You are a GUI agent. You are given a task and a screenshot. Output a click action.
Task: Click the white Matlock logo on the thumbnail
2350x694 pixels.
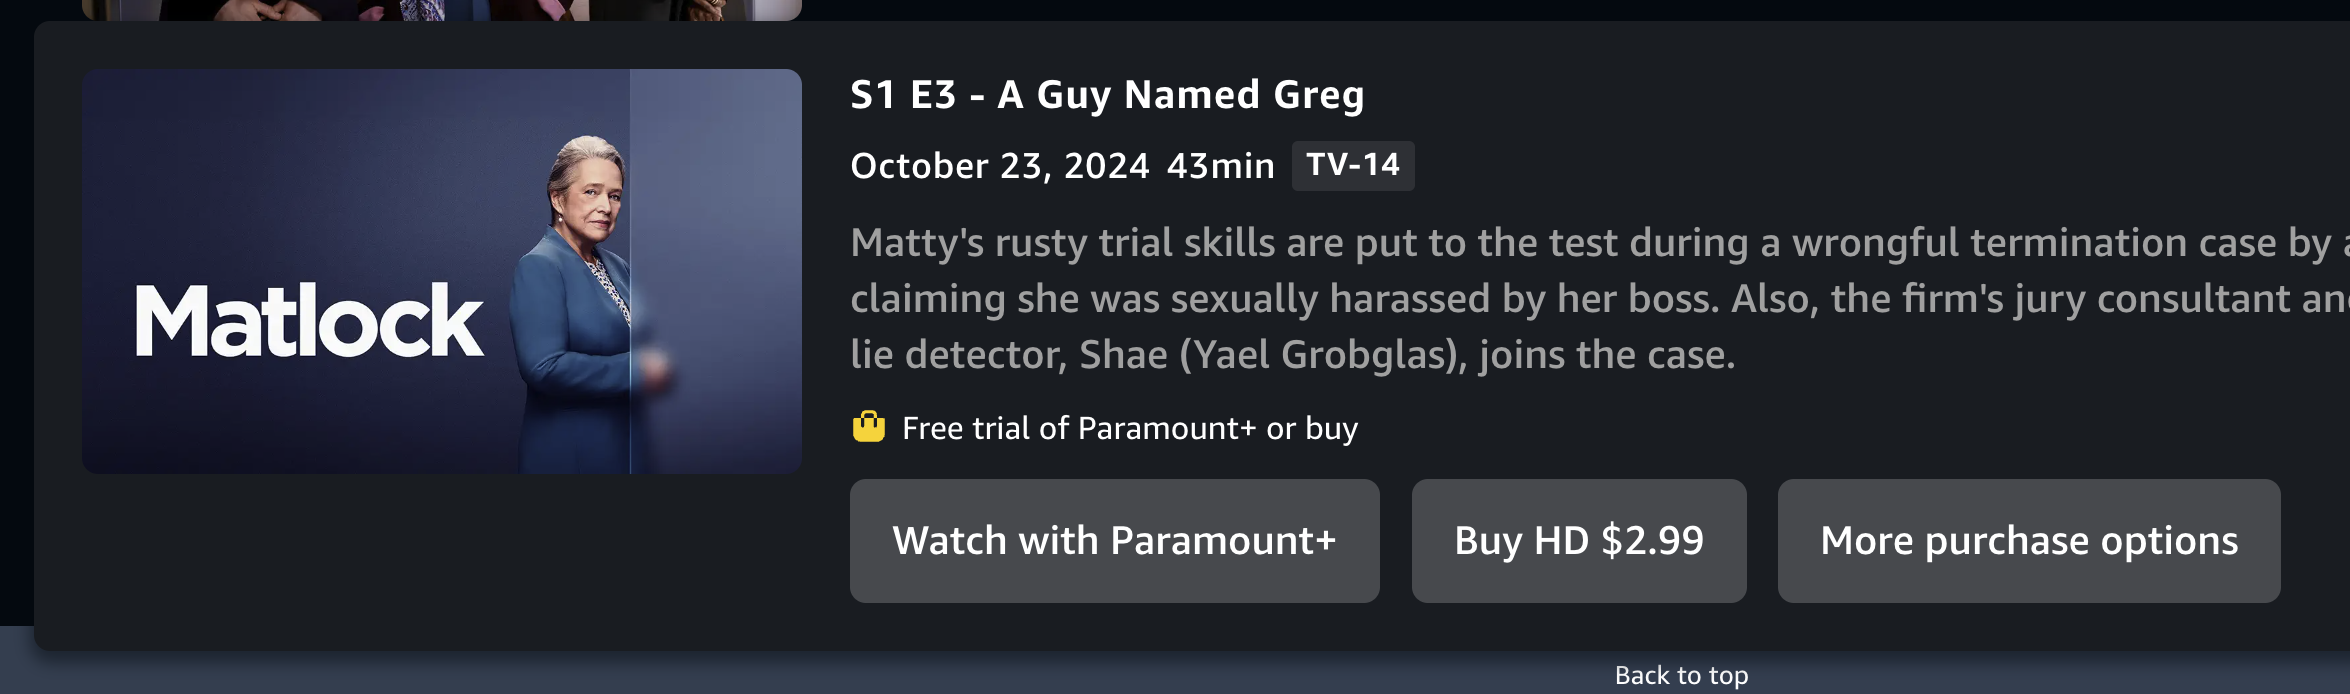tap(309, 321)
